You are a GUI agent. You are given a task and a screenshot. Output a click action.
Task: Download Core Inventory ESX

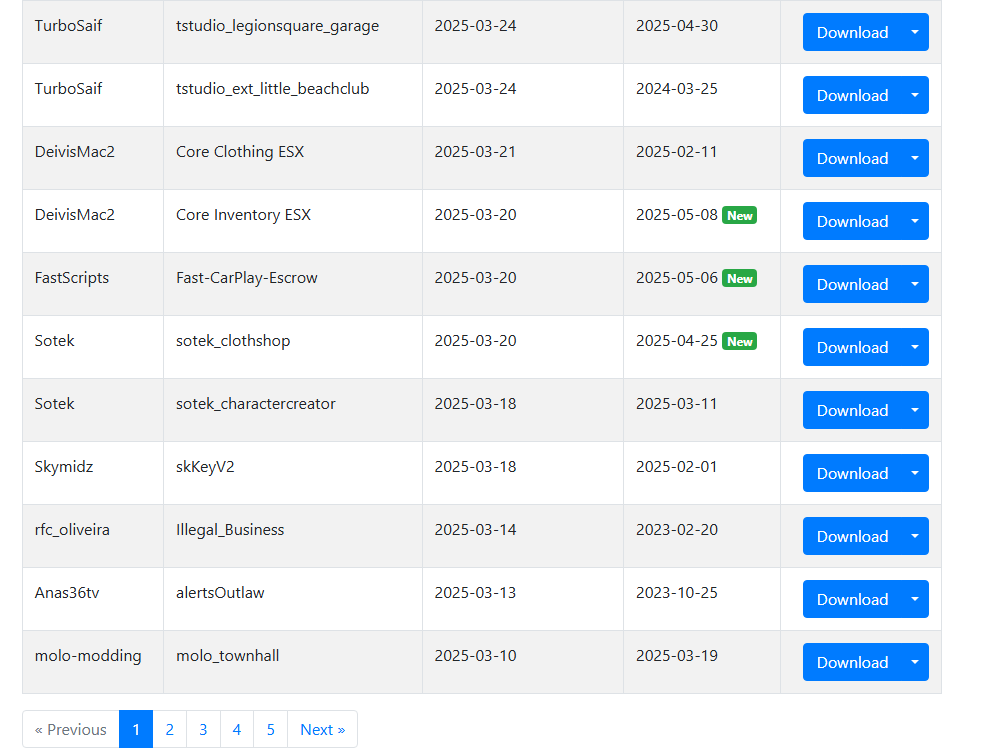[852, 221]
